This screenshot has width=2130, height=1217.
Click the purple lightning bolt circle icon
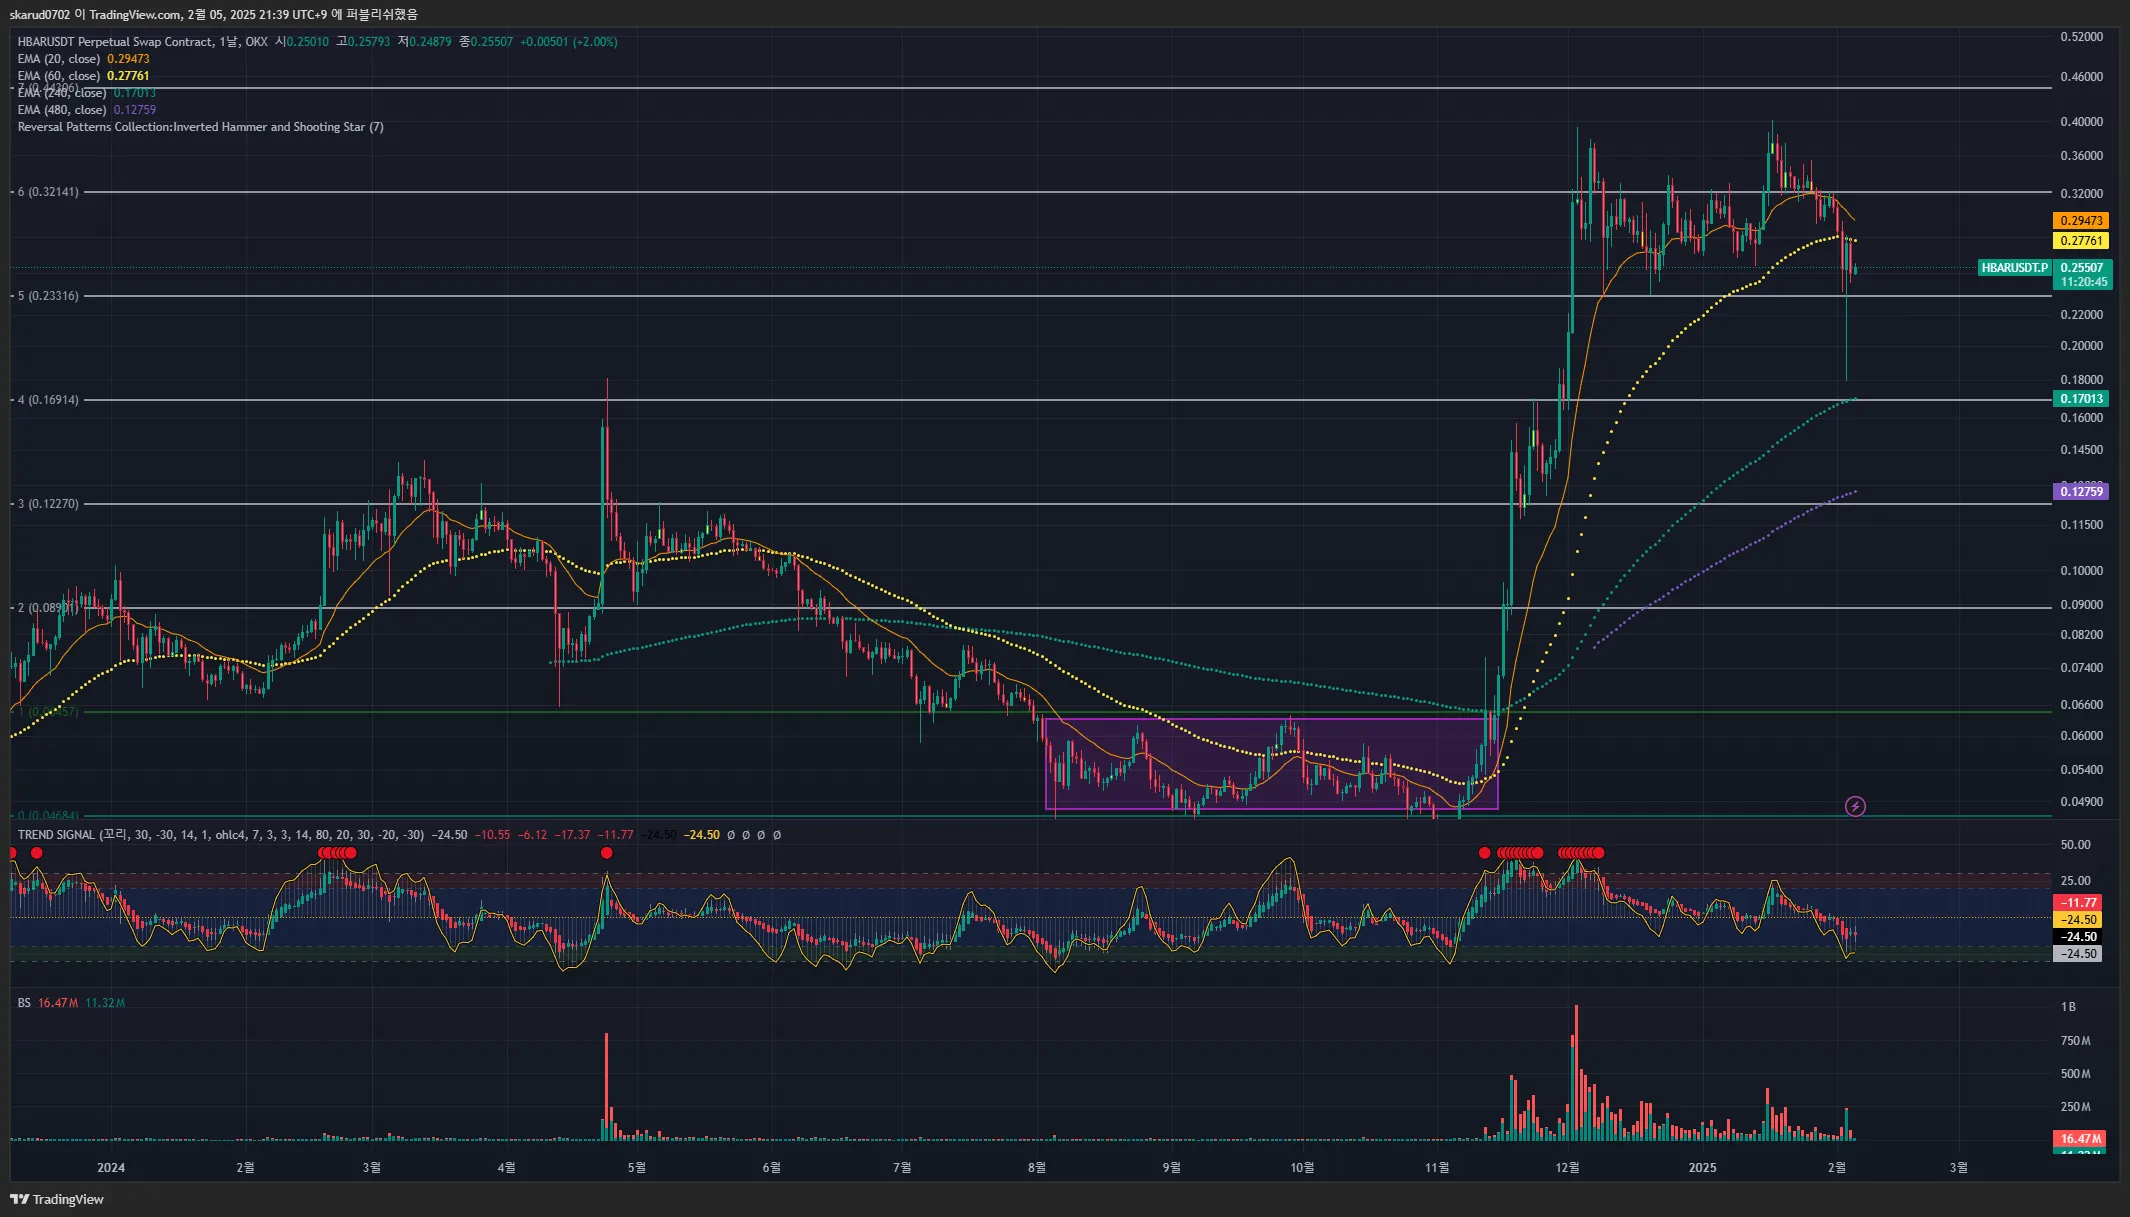pos(1855,806)
